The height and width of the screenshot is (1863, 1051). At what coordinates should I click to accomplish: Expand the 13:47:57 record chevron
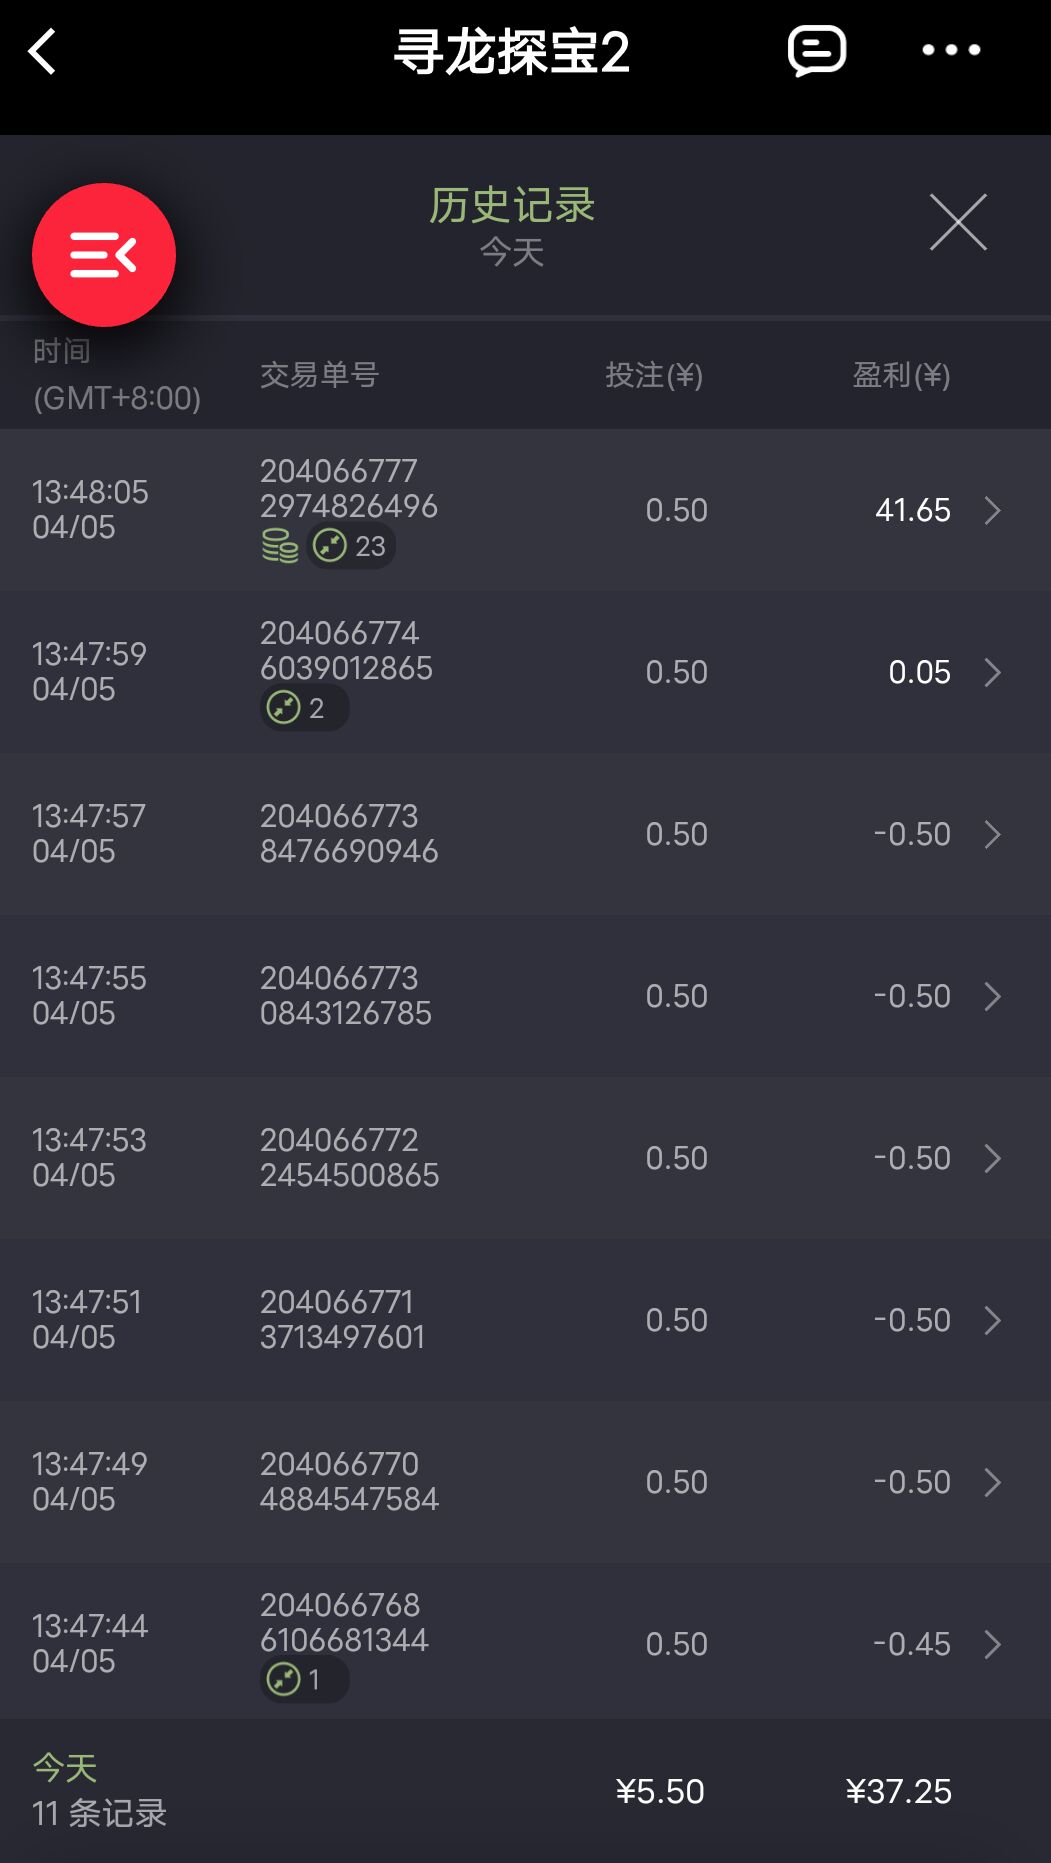tap(992, 835)
